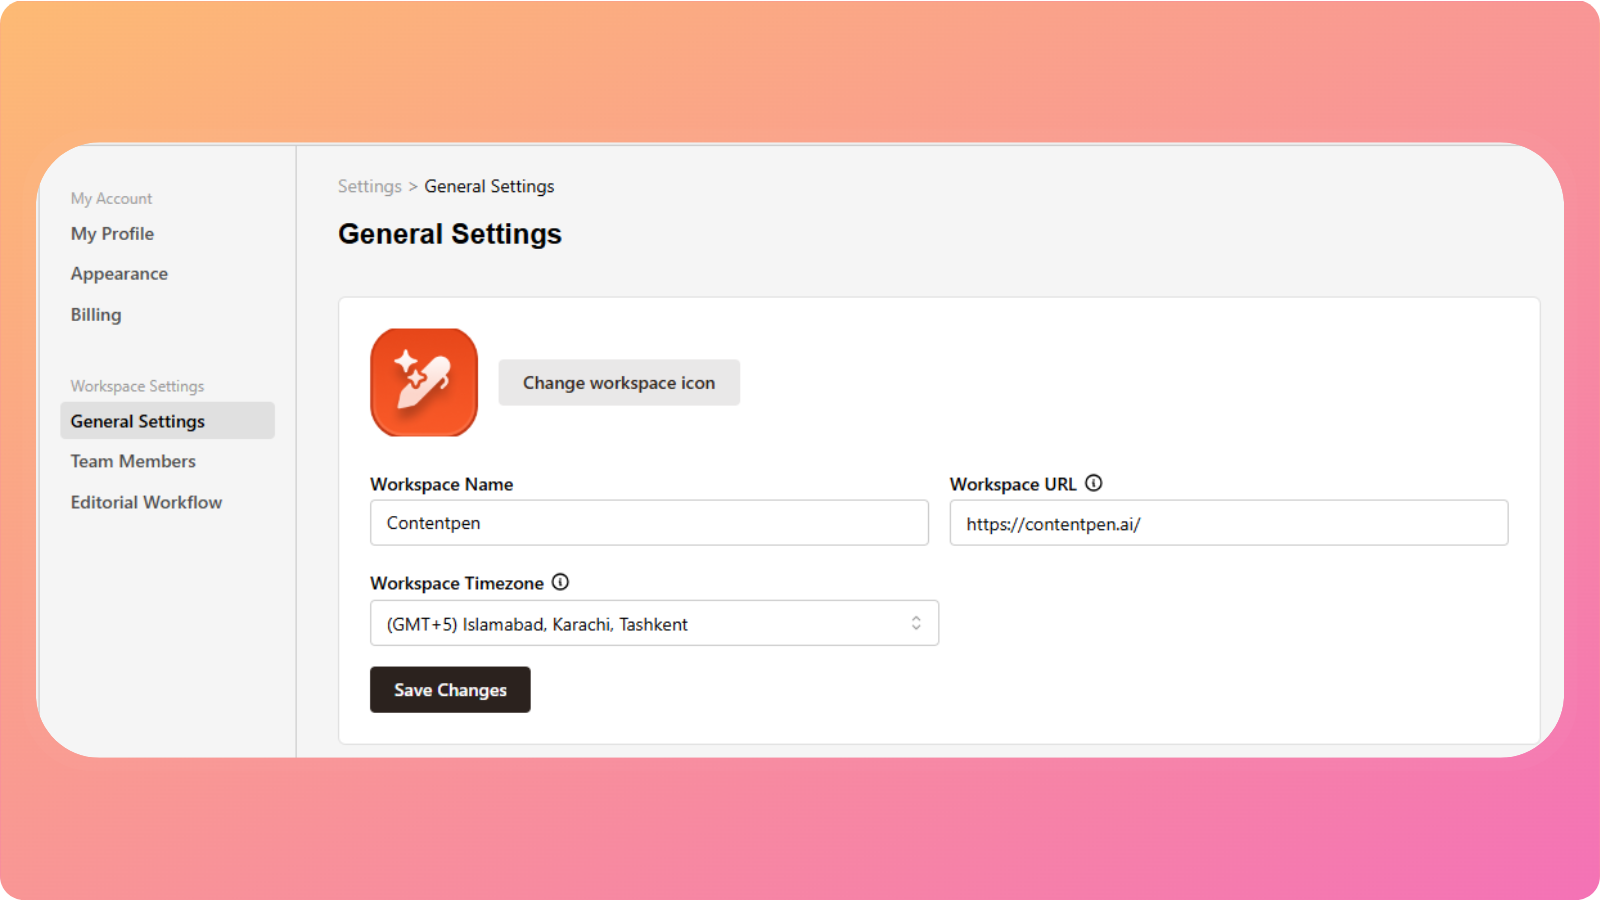Viewport: 1600px width, 900px height.
Task: Open the Team Members page
Action: point(133,461)
